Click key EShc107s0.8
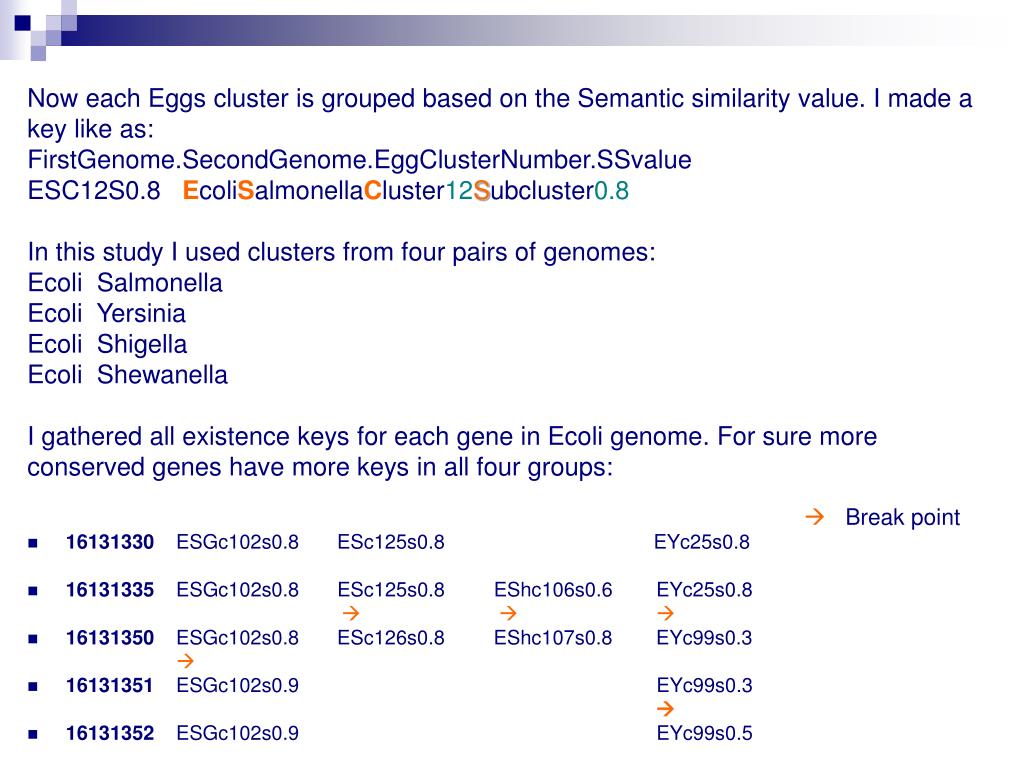 coord(553,637)
